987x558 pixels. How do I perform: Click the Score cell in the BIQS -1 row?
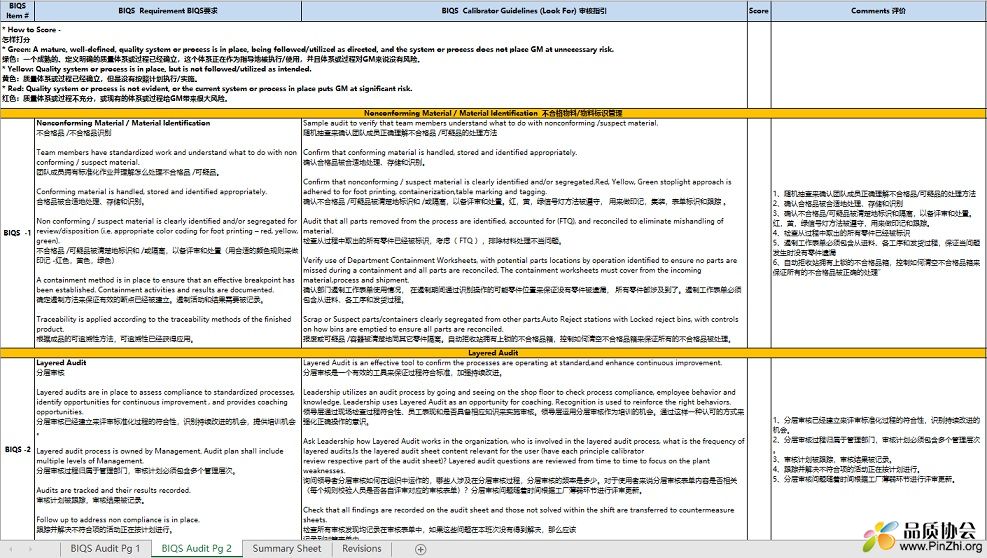(x=759, y=232)
